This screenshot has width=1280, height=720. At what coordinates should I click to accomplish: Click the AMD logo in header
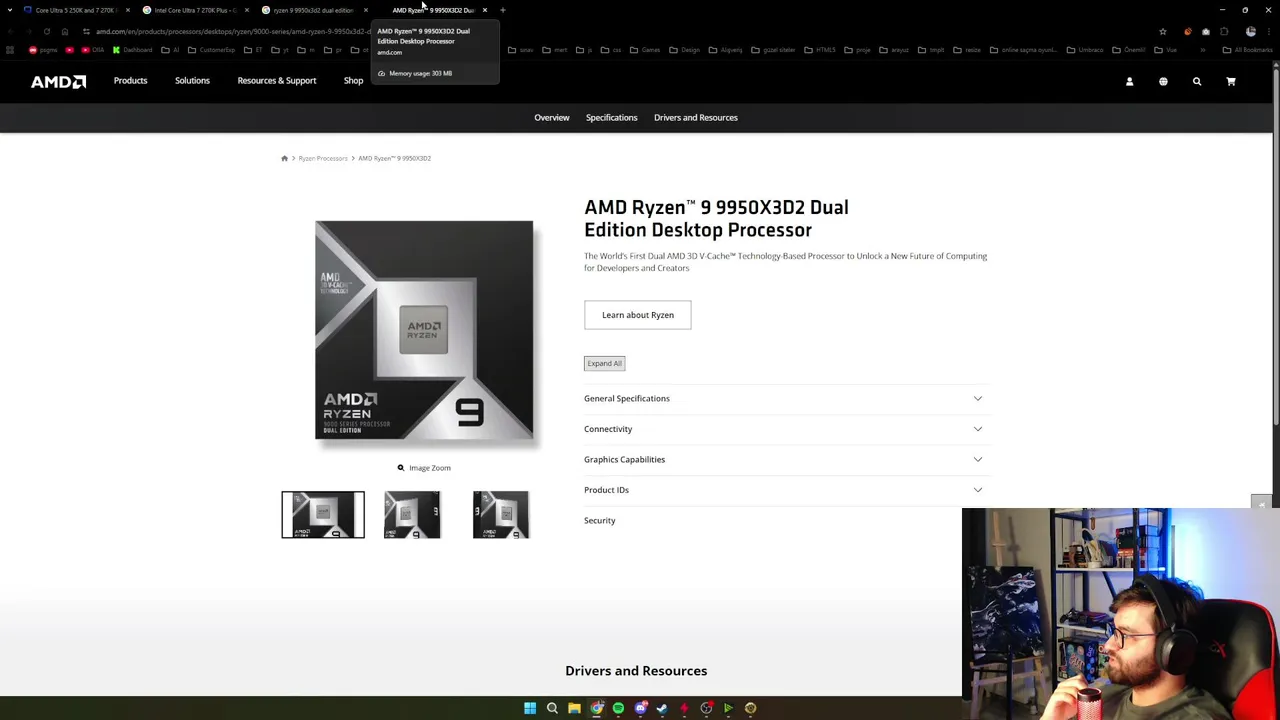[58, 81]
